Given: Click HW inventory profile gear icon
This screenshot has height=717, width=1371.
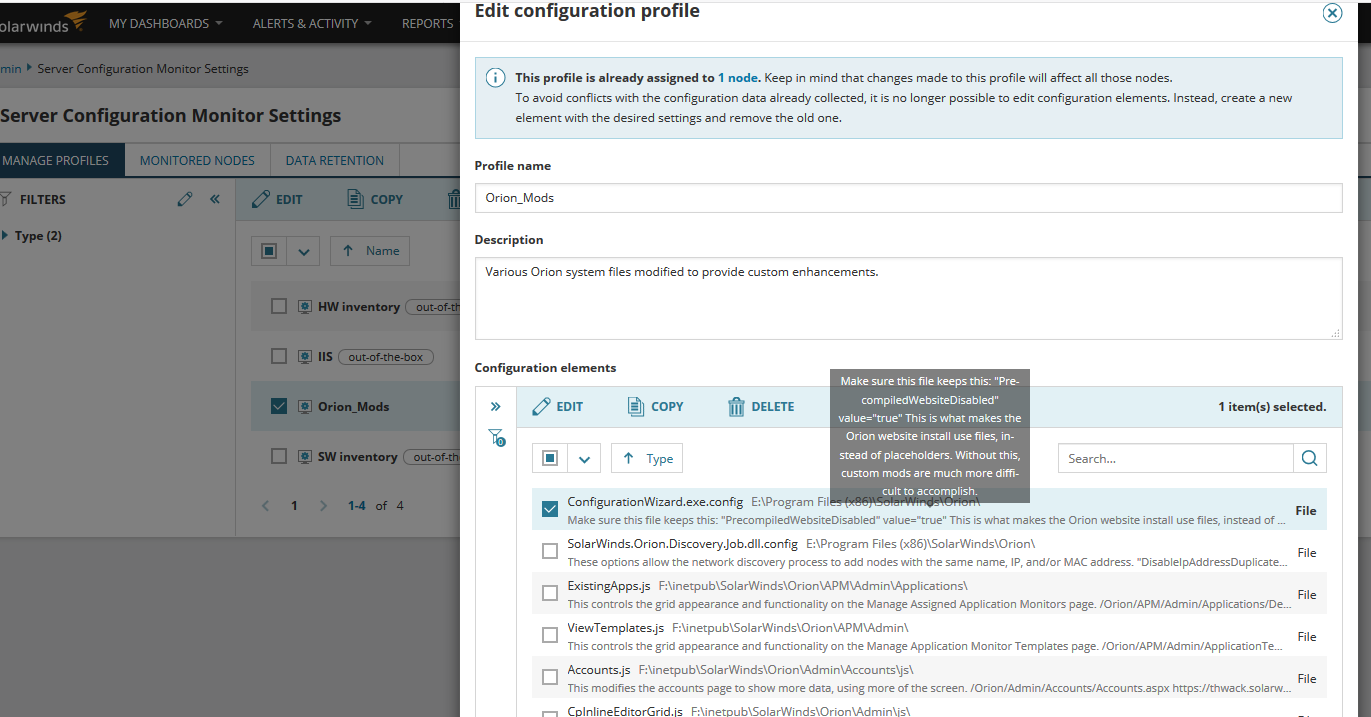Looking at the screenshot, I should [x=306, y=306].
